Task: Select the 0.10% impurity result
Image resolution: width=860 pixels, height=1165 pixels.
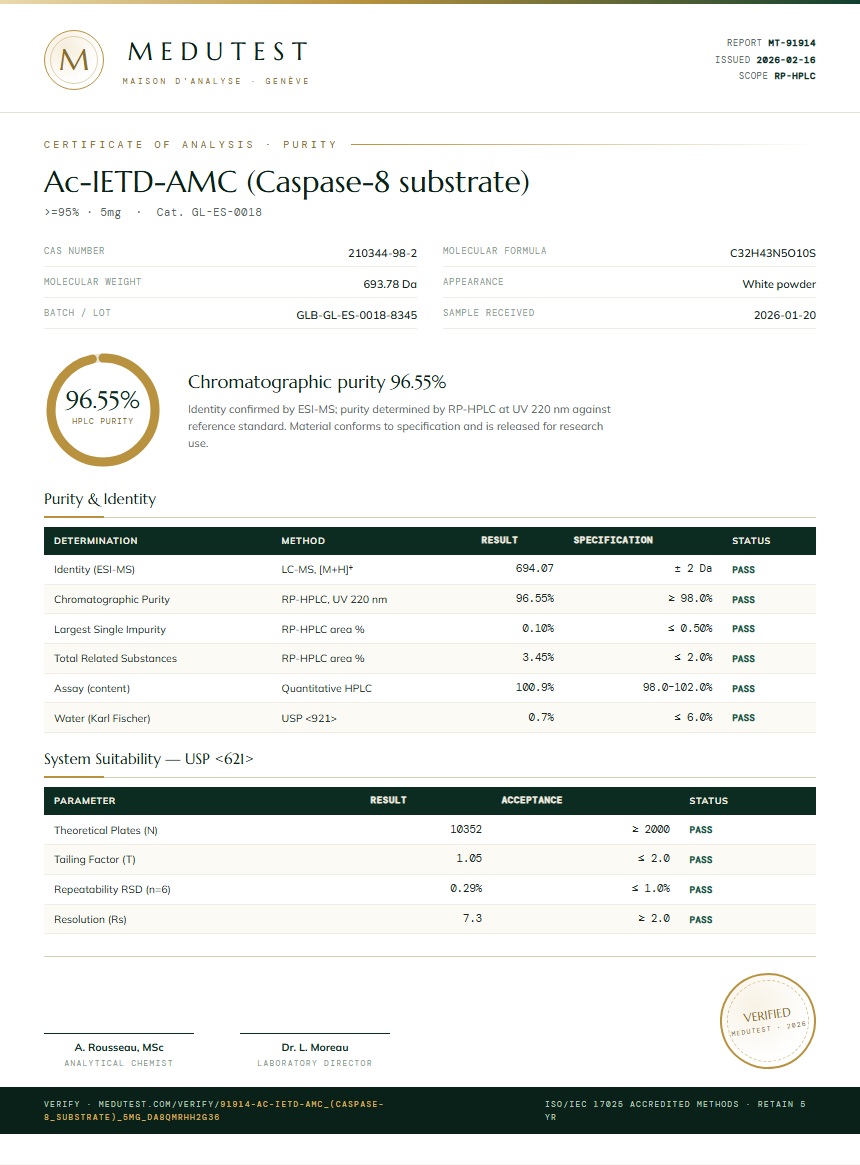Action: click(537, 629)
